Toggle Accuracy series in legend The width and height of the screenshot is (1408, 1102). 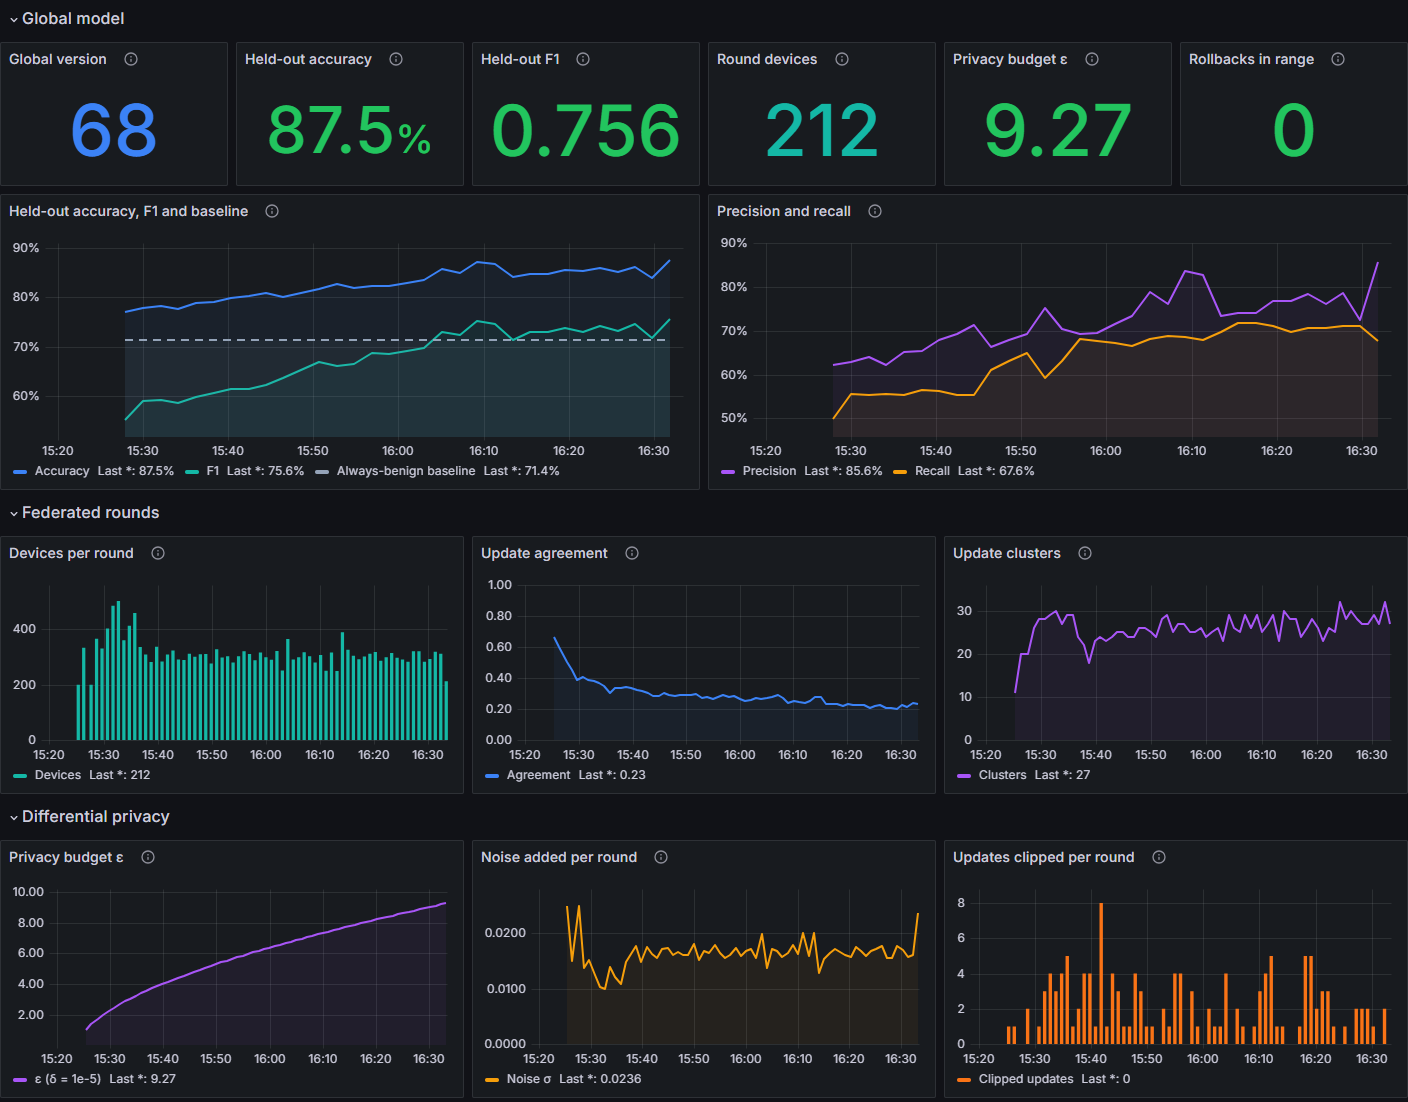pos(62,471)
